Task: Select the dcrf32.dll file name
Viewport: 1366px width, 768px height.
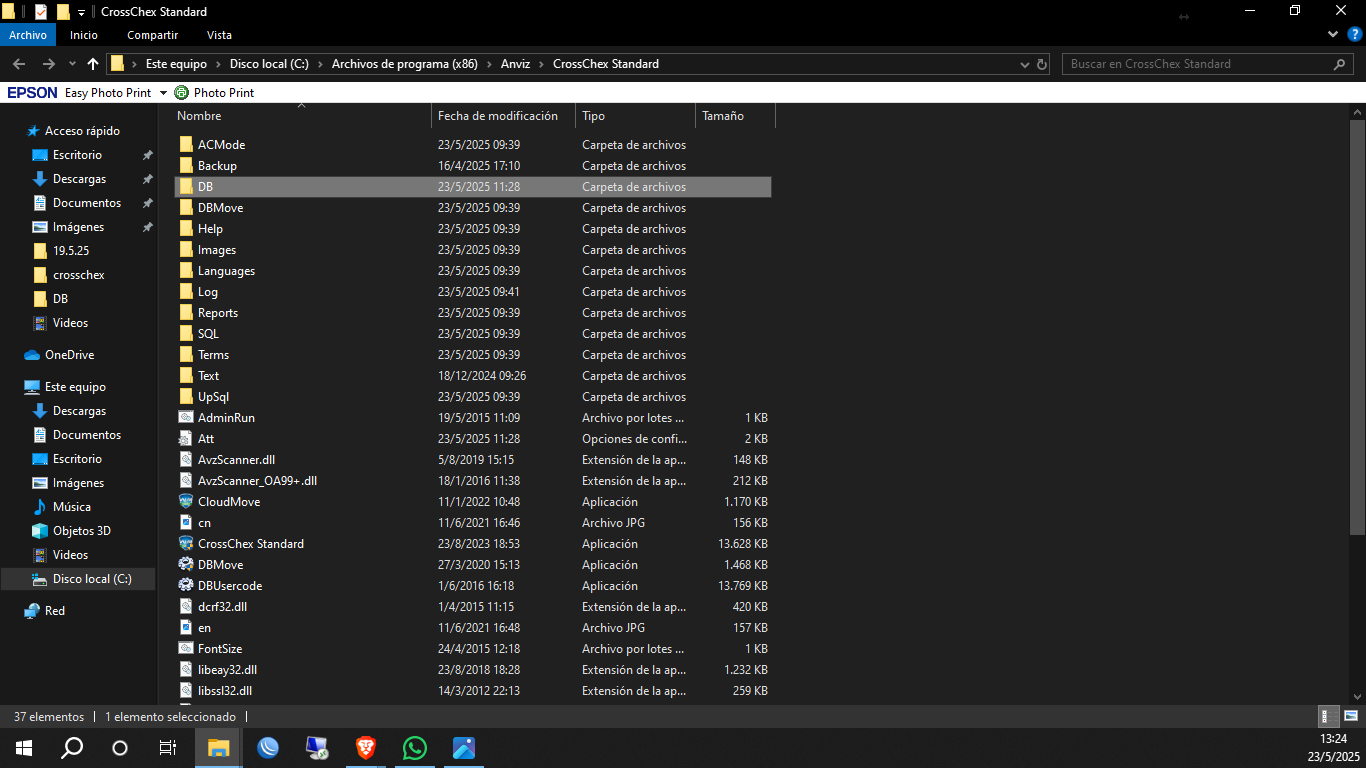Action: 222,607
